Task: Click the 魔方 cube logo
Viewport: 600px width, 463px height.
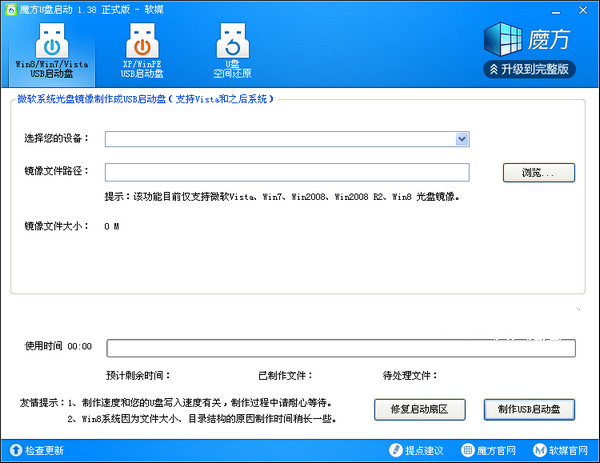Action: coord(503,39)
